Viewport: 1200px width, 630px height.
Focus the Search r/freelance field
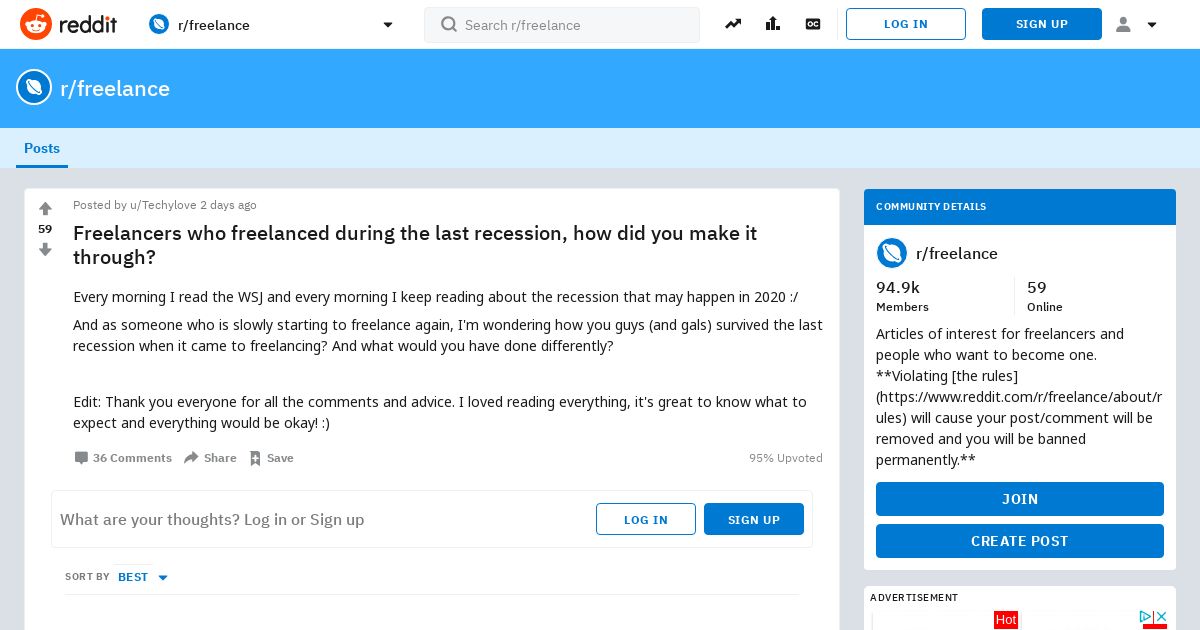pyautogui.click(x=562, y=25)
